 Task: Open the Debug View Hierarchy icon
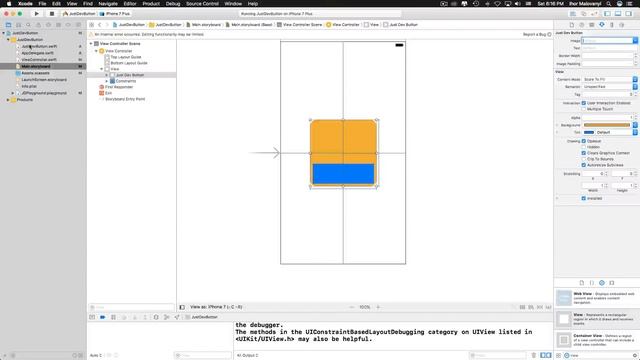[x=156, y=317]
